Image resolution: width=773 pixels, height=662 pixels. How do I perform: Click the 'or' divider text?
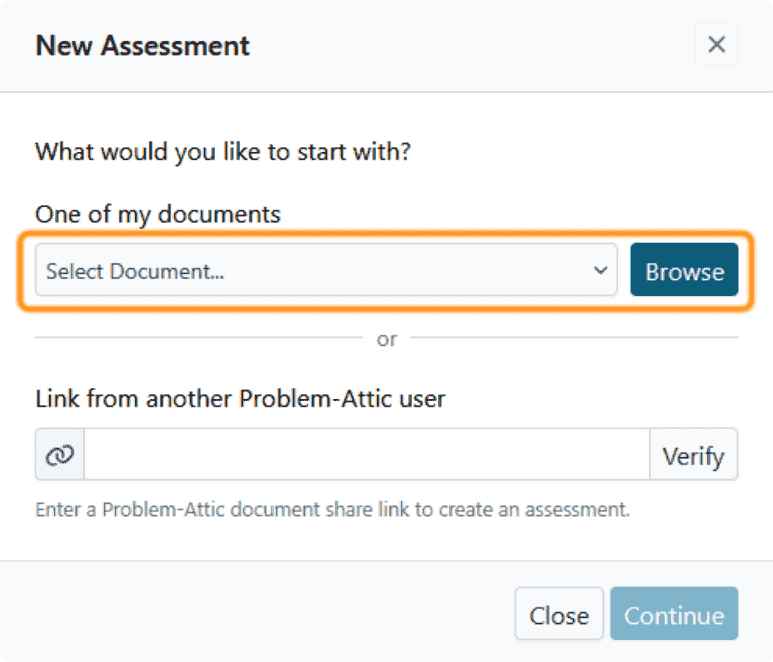[387, 339]
